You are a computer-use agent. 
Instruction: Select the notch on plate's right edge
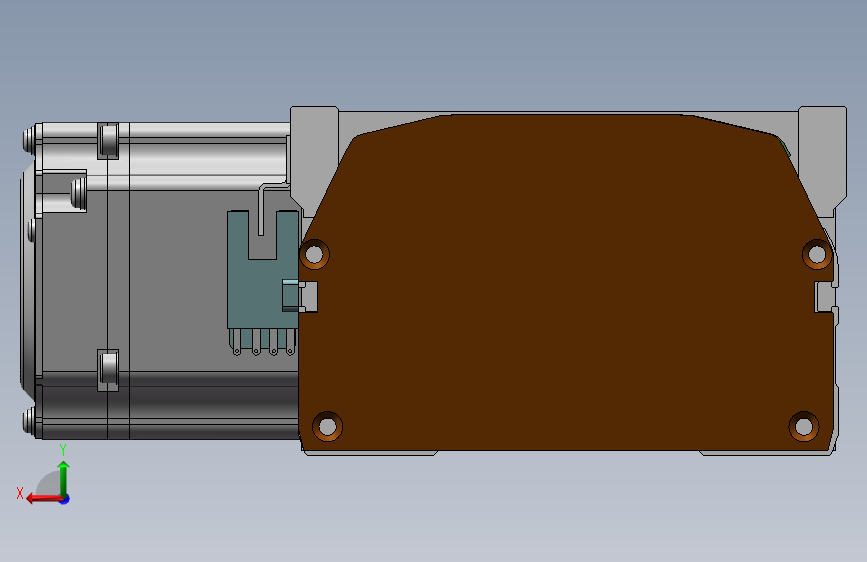[825, 296]
